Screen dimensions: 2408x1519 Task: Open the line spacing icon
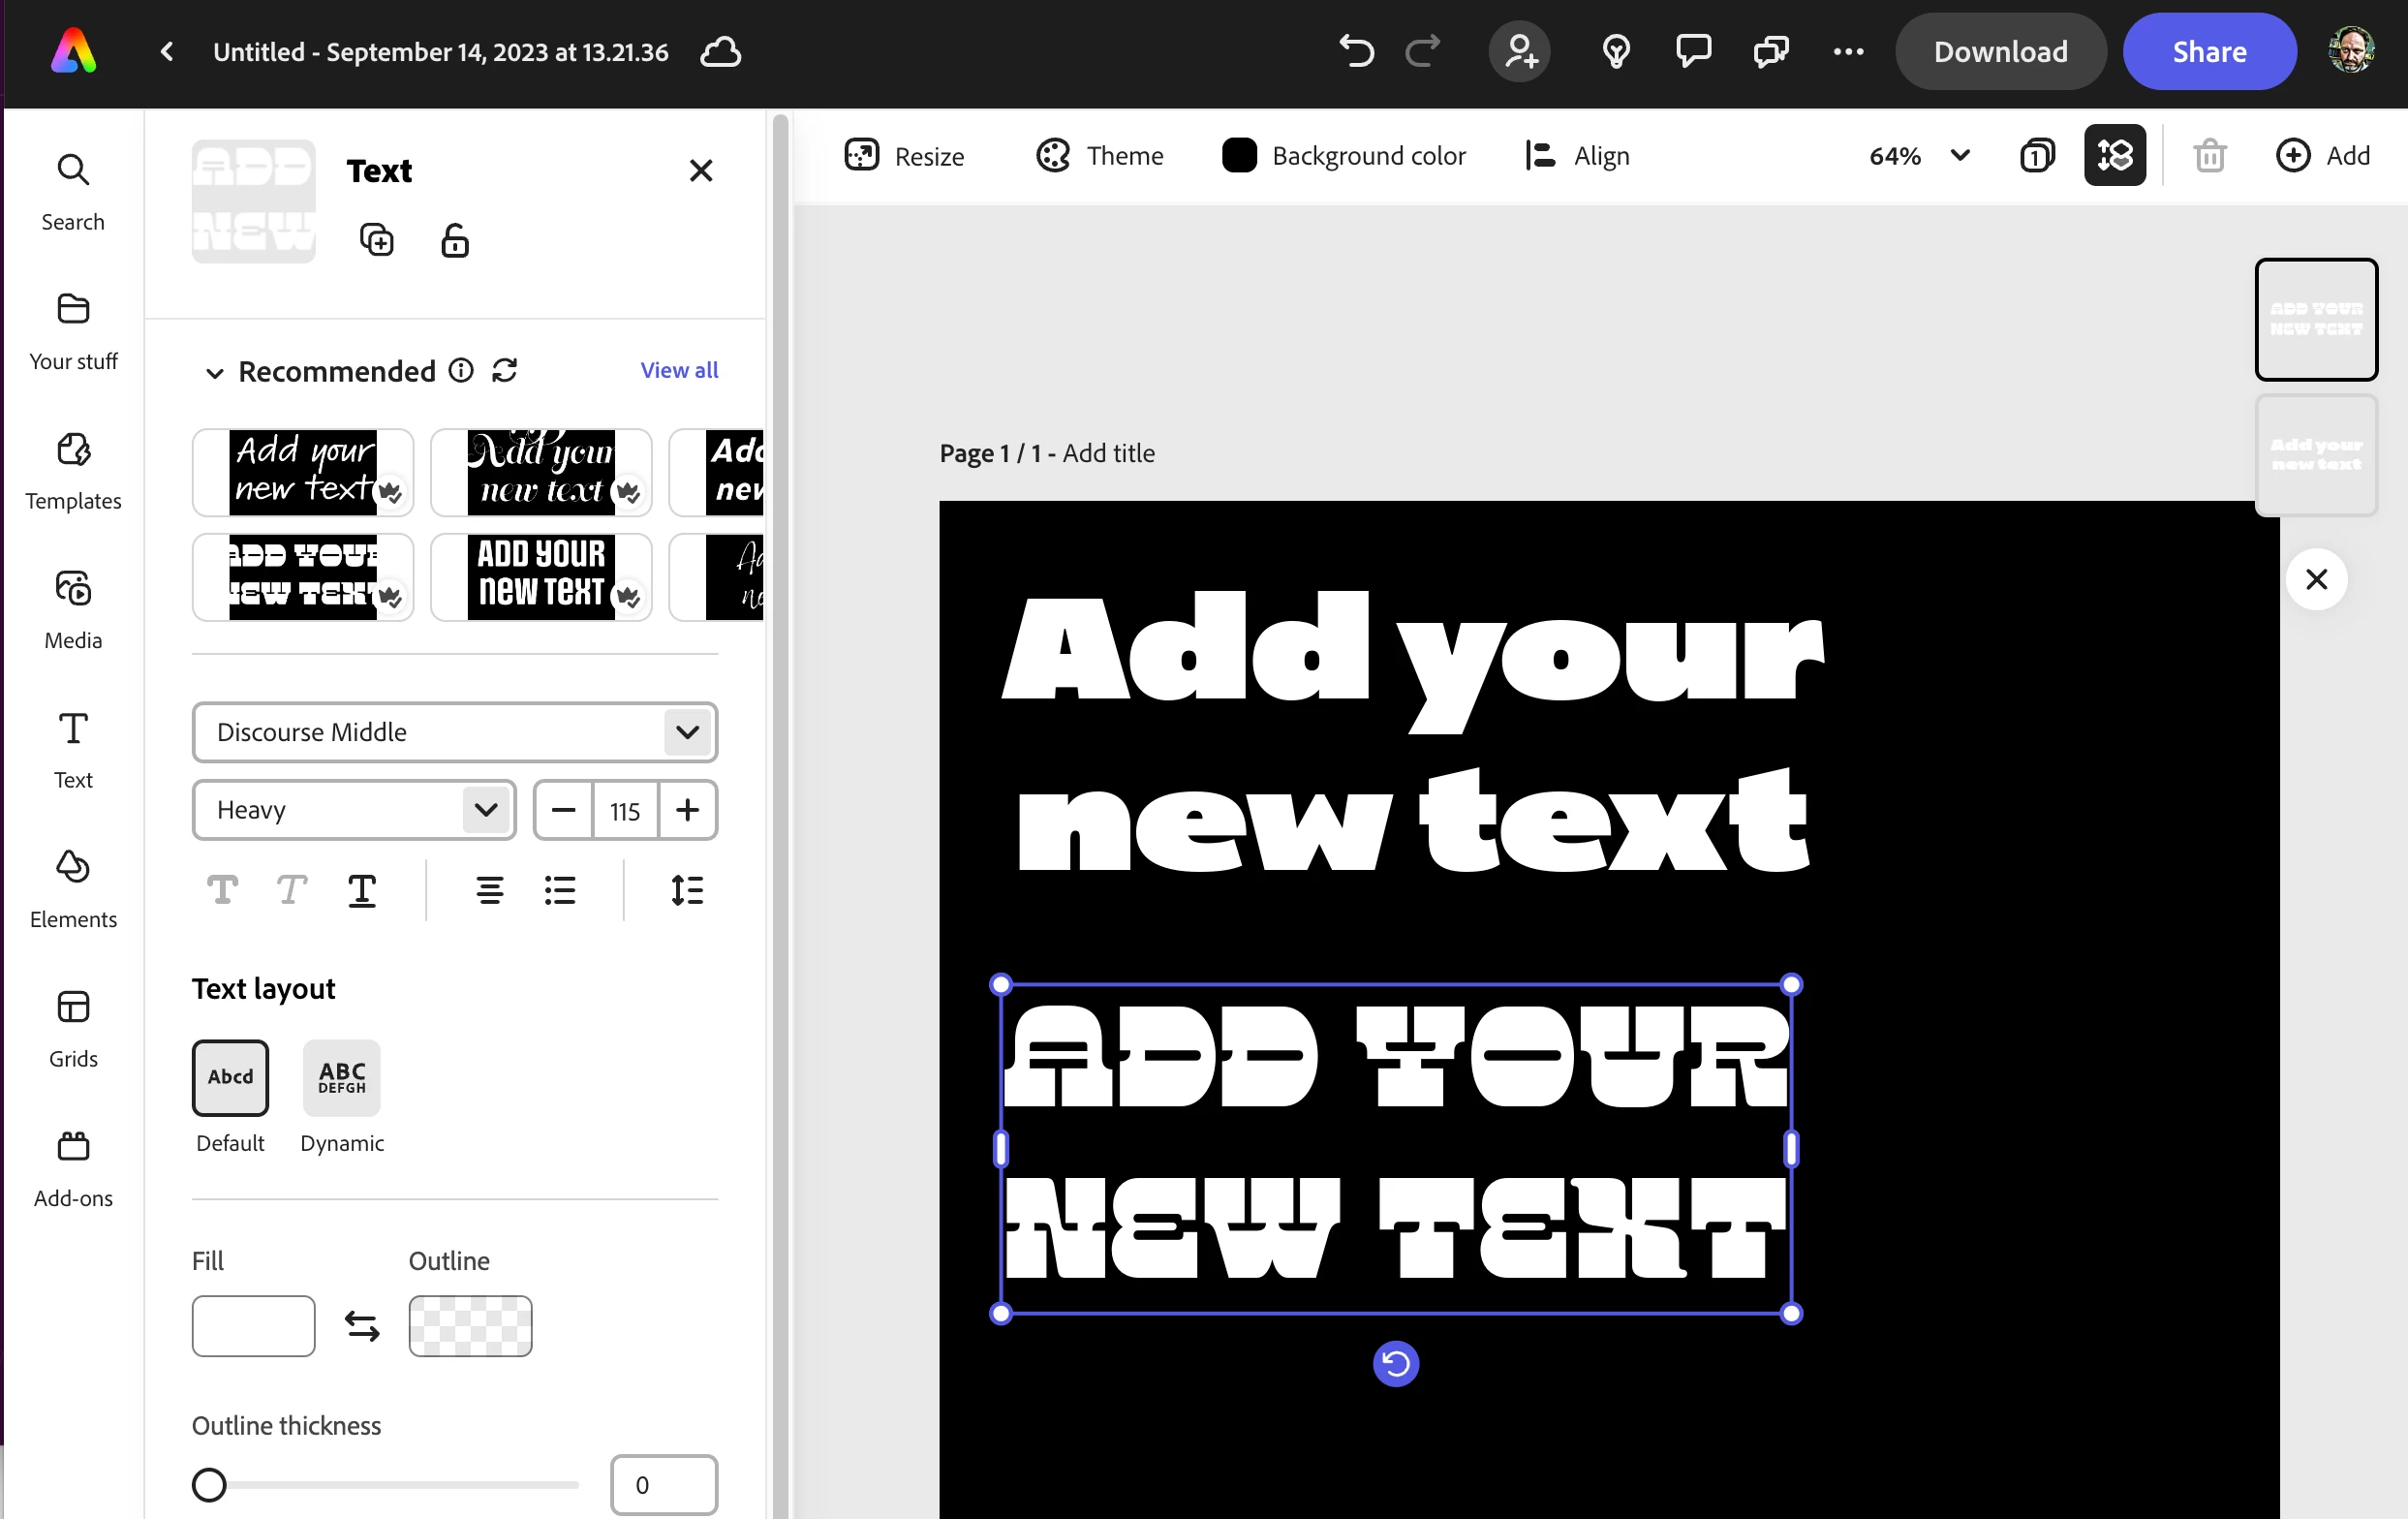click(687, 890)
